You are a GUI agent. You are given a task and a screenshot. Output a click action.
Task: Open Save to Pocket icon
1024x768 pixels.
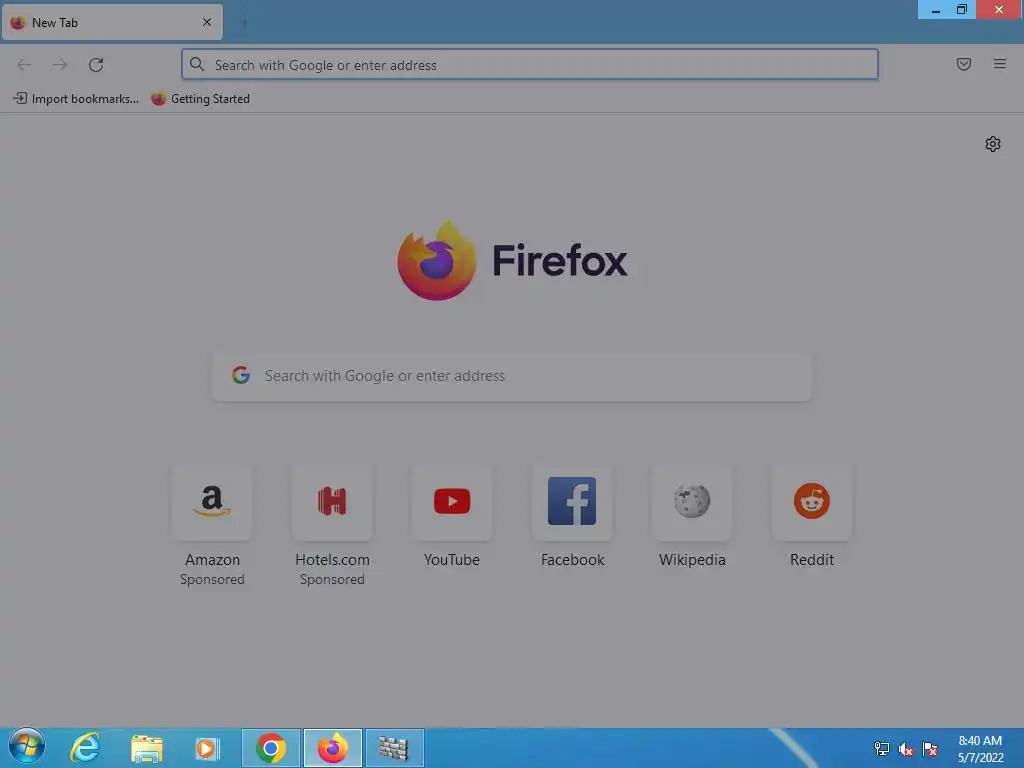pos(963,64)
